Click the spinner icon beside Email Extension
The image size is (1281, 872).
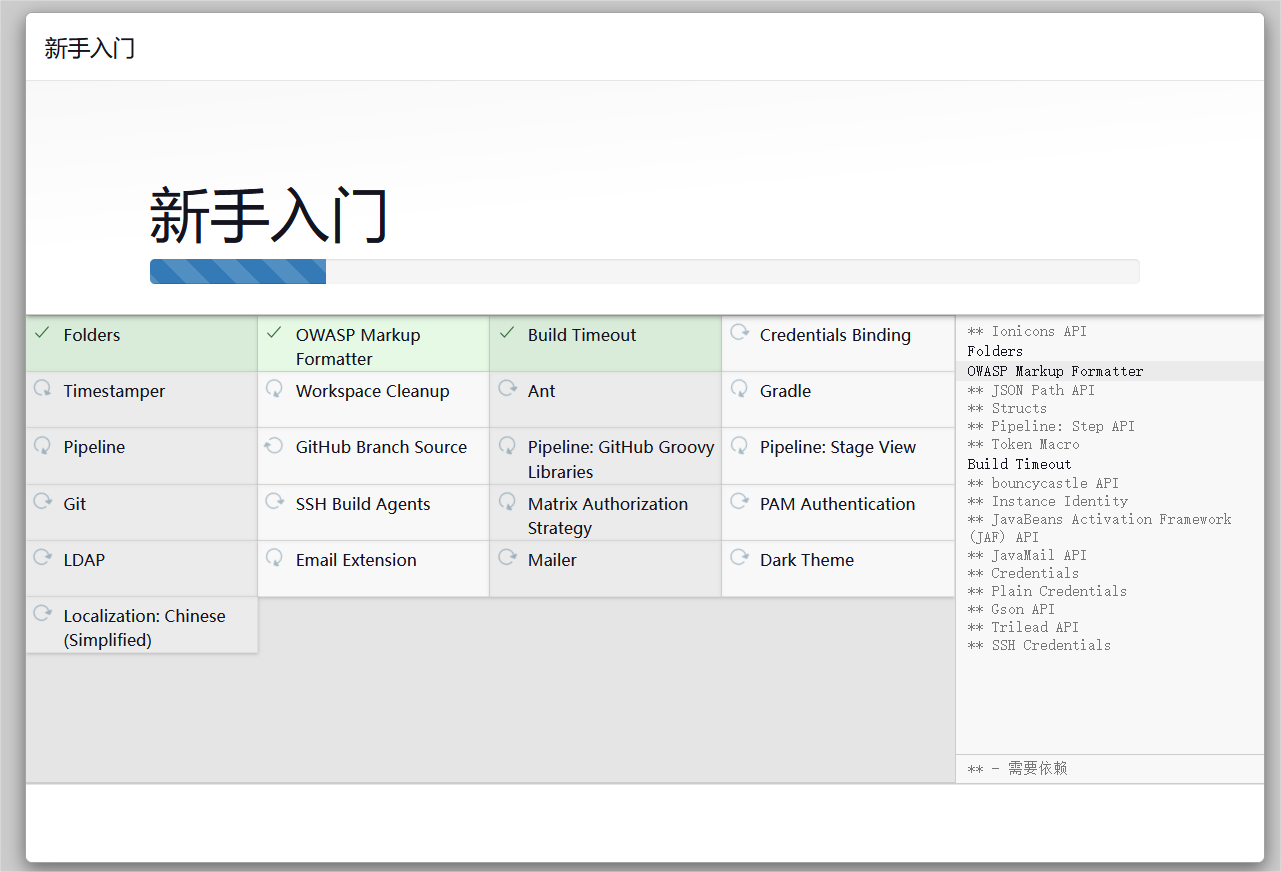pyautogui.click(x=275, y=557)
